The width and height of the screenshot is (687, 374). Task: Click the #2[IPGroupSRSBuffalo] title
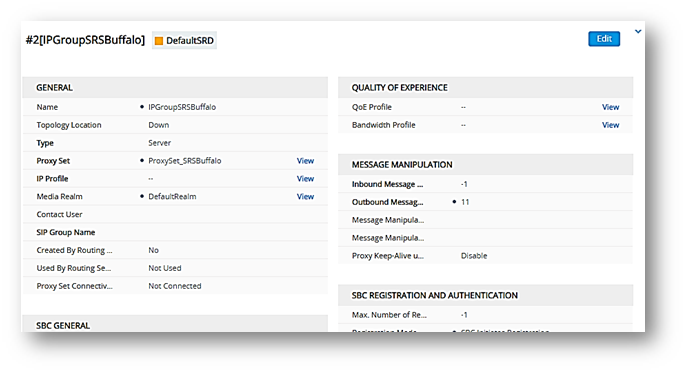click(x=85, y=40)
